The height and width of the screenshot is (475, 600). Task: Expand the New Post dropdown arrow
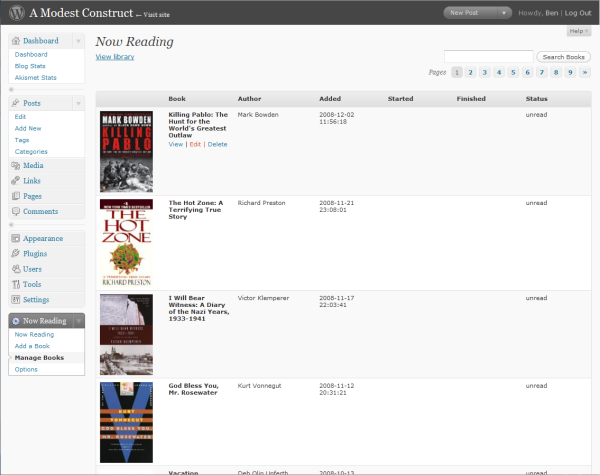tap(503, 13)
